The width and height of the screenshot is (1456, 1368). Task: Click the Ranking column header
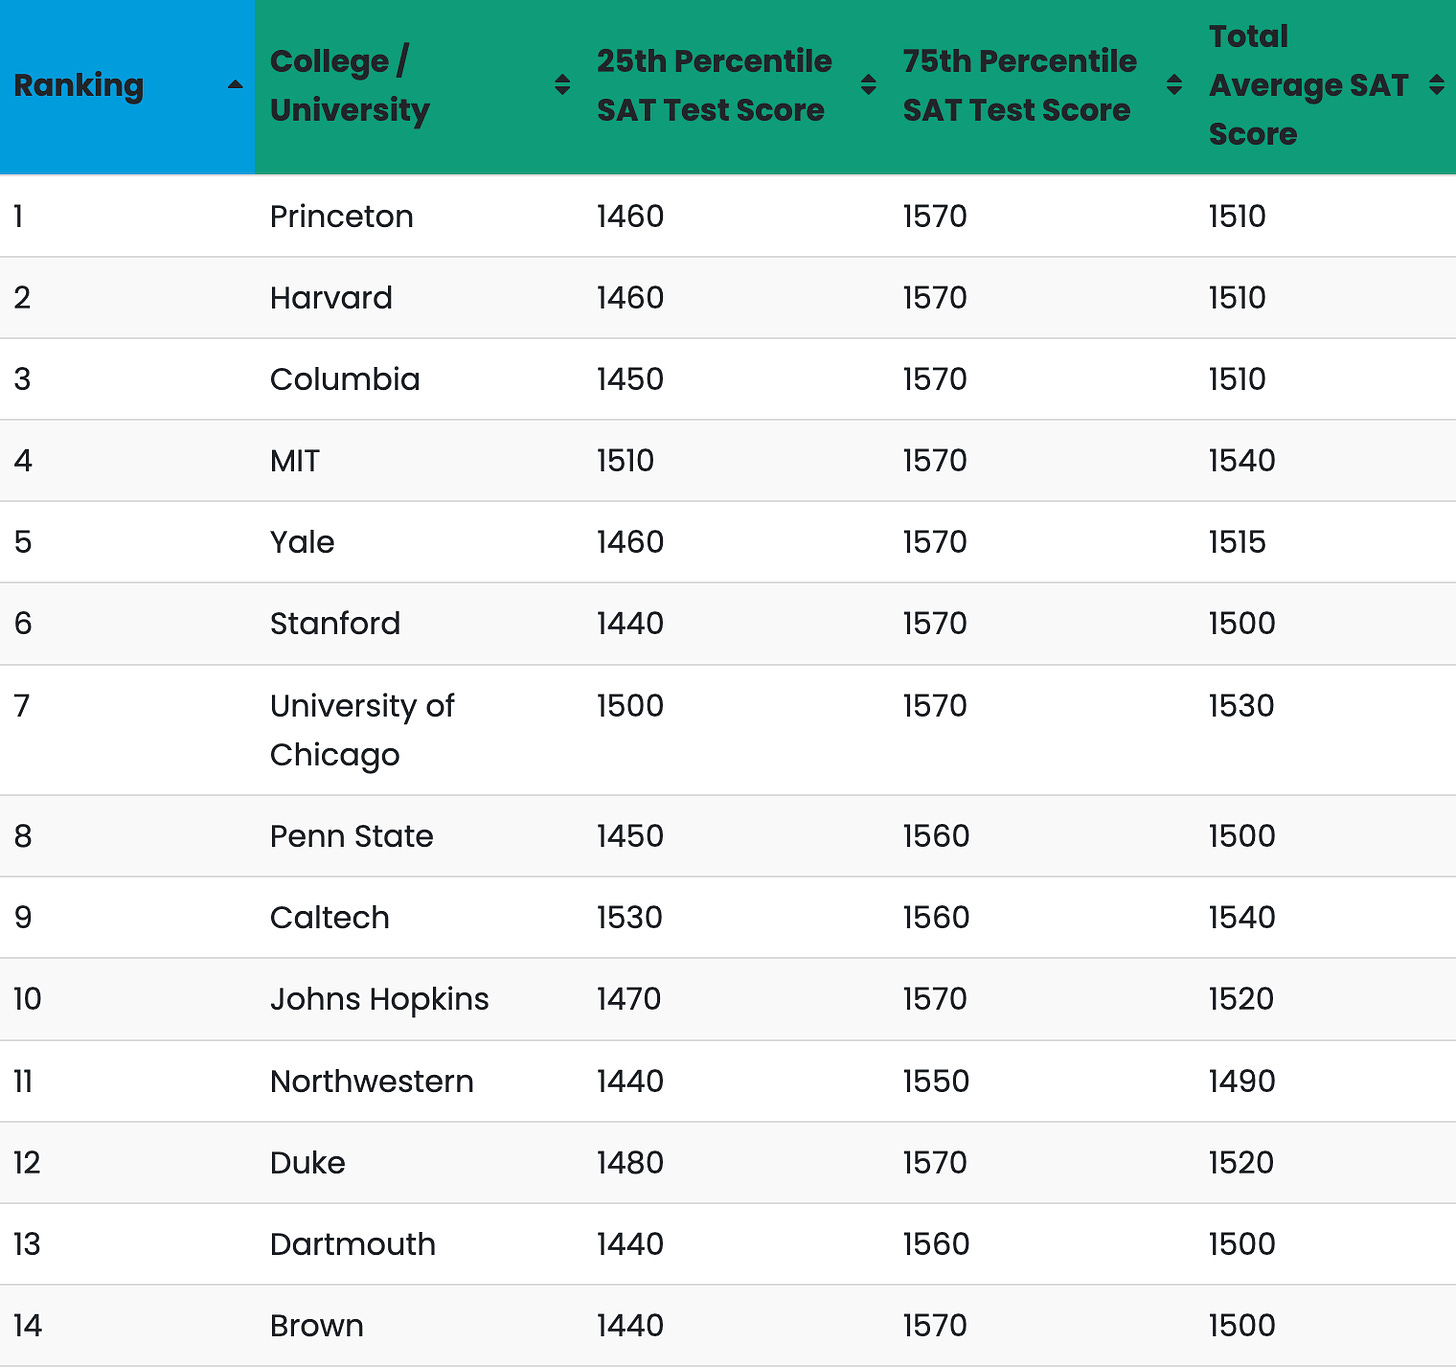(x=79, y=86)
